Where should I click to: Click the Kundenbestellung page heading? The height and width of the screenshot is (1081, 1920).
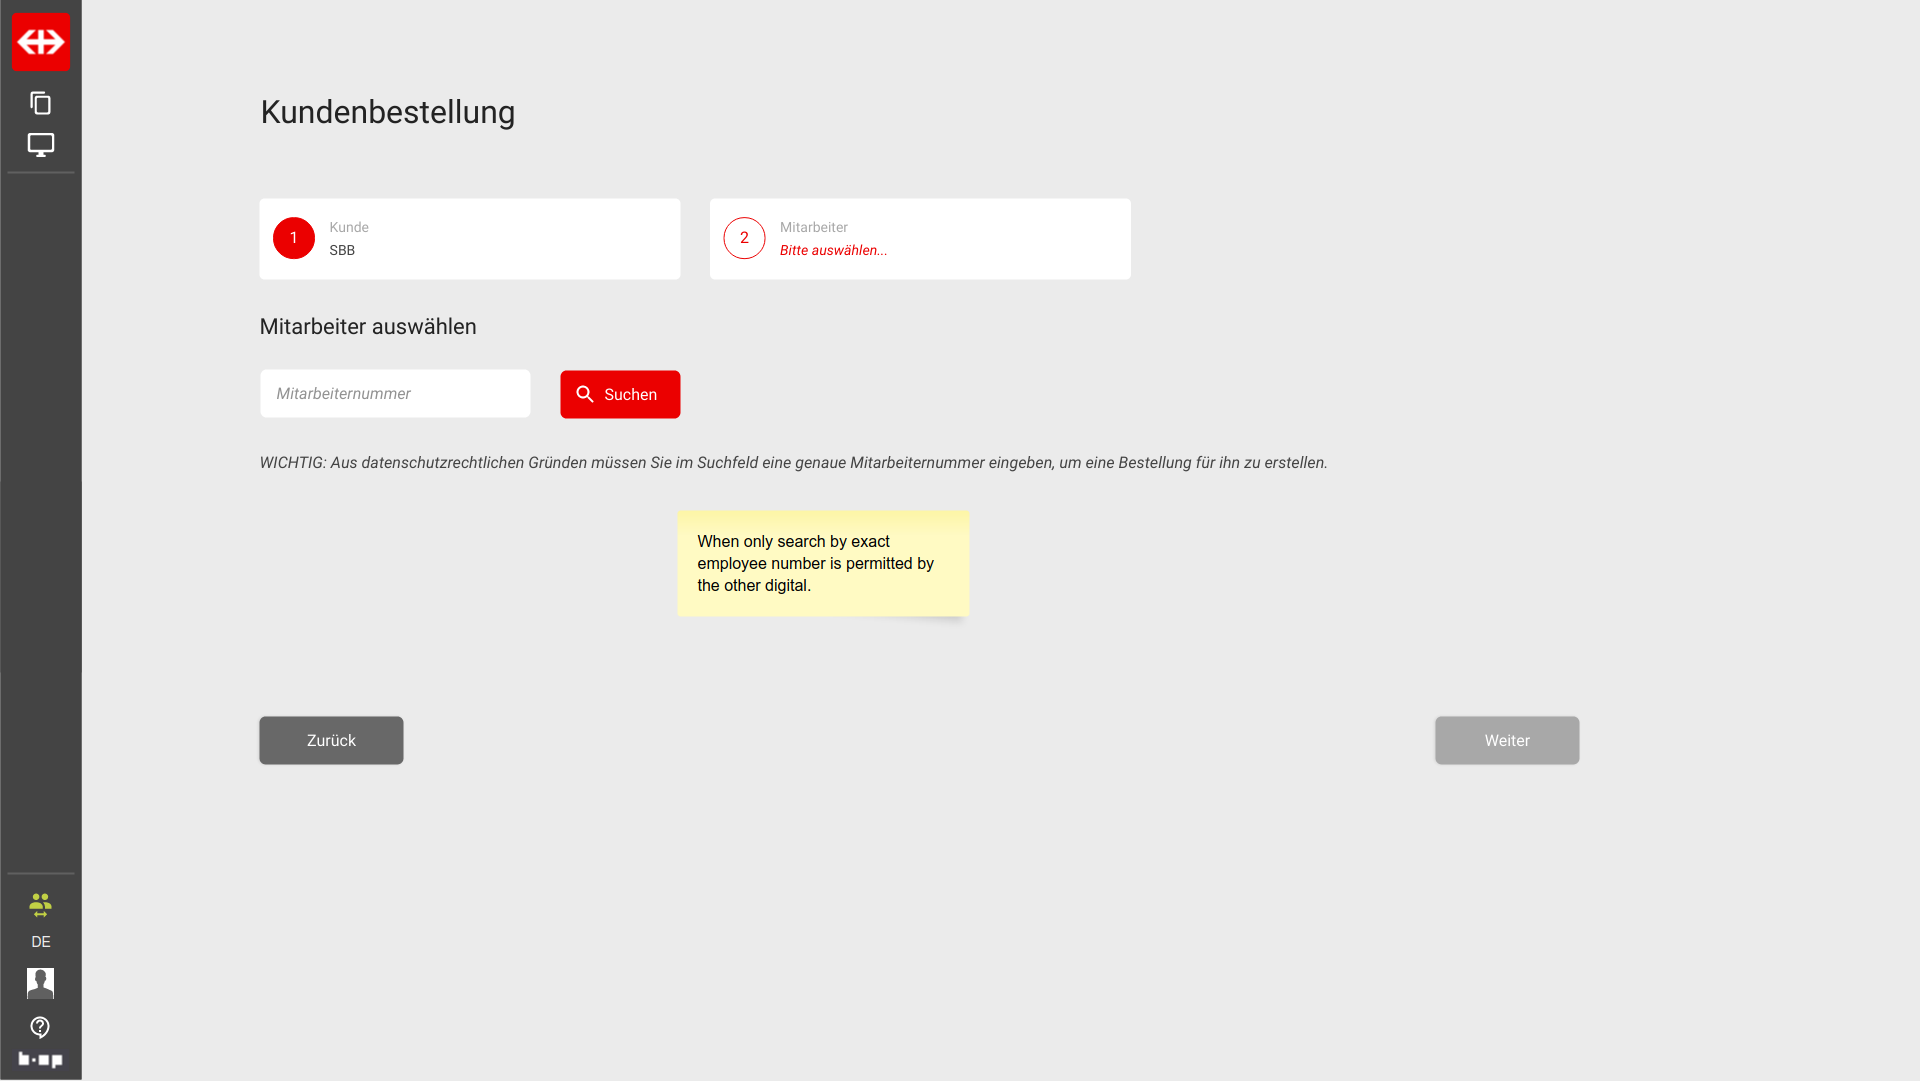click(388, 112)
